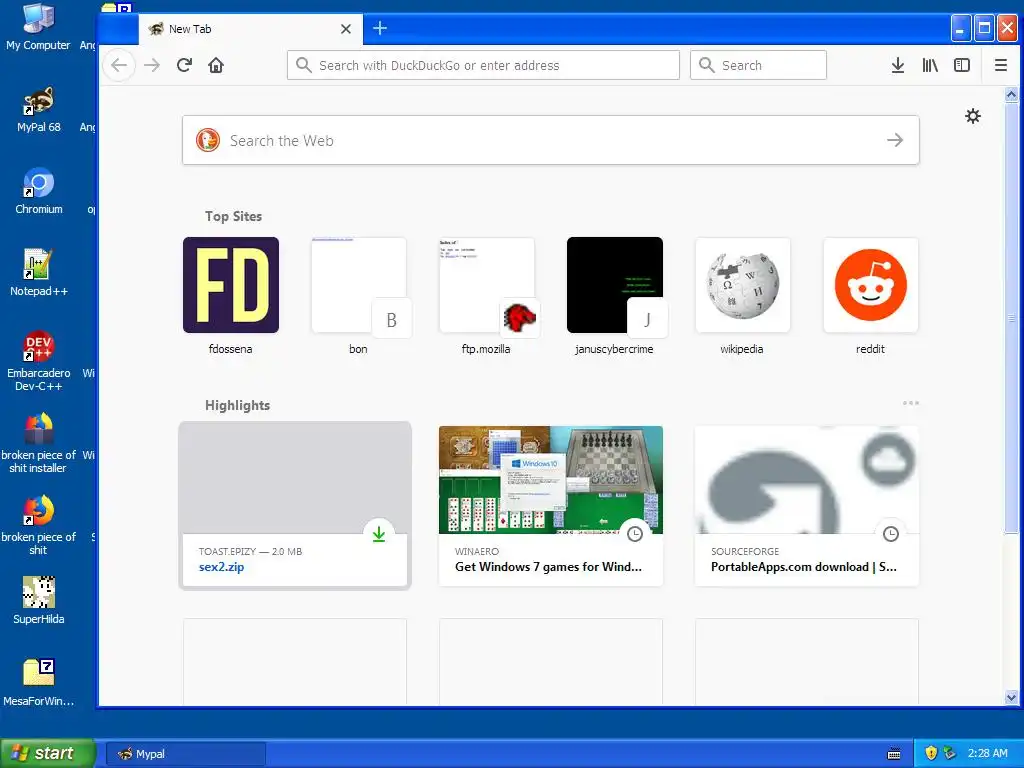Screen dimensions: 1024x768
Task: Select My Computer desktop icon
Action: pyautogui.click(x=39, y=27)
